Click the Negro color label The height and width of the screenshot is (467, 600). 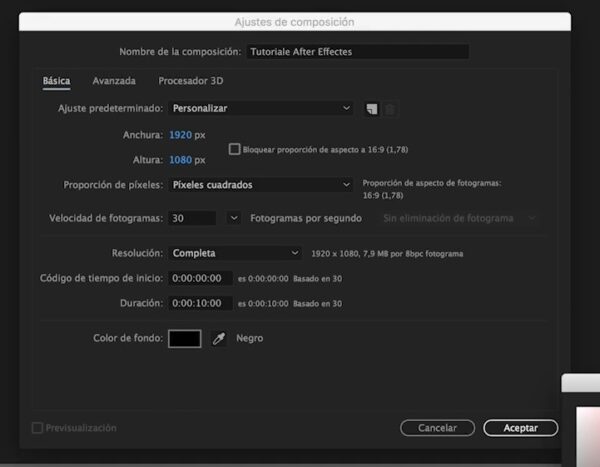click(x=249, y=338)
